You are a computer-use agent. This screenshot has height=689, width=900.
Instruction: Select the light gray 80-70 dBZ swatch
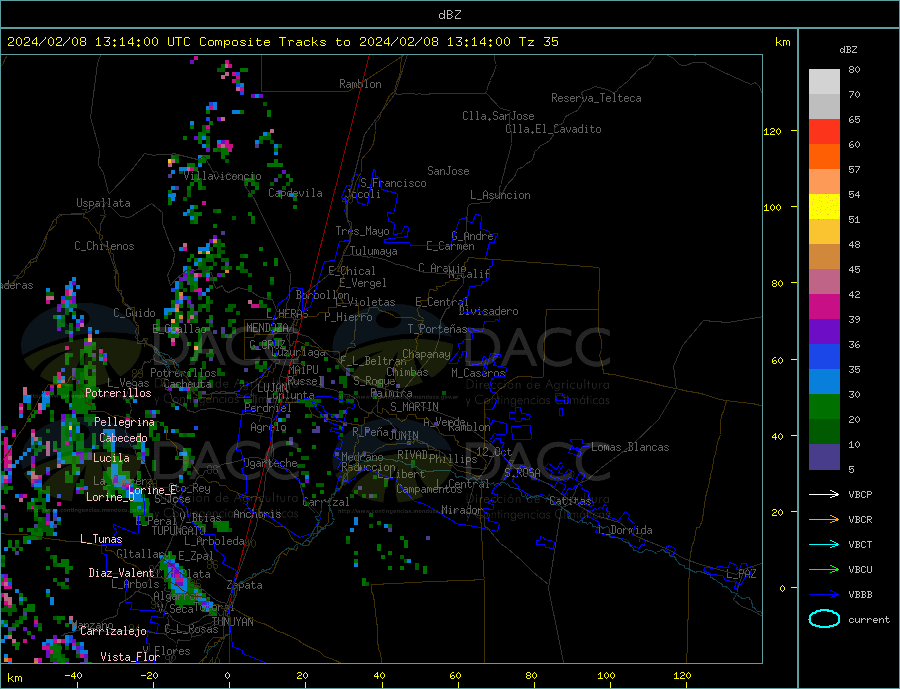pyautogui.click(x=824, y=82)
